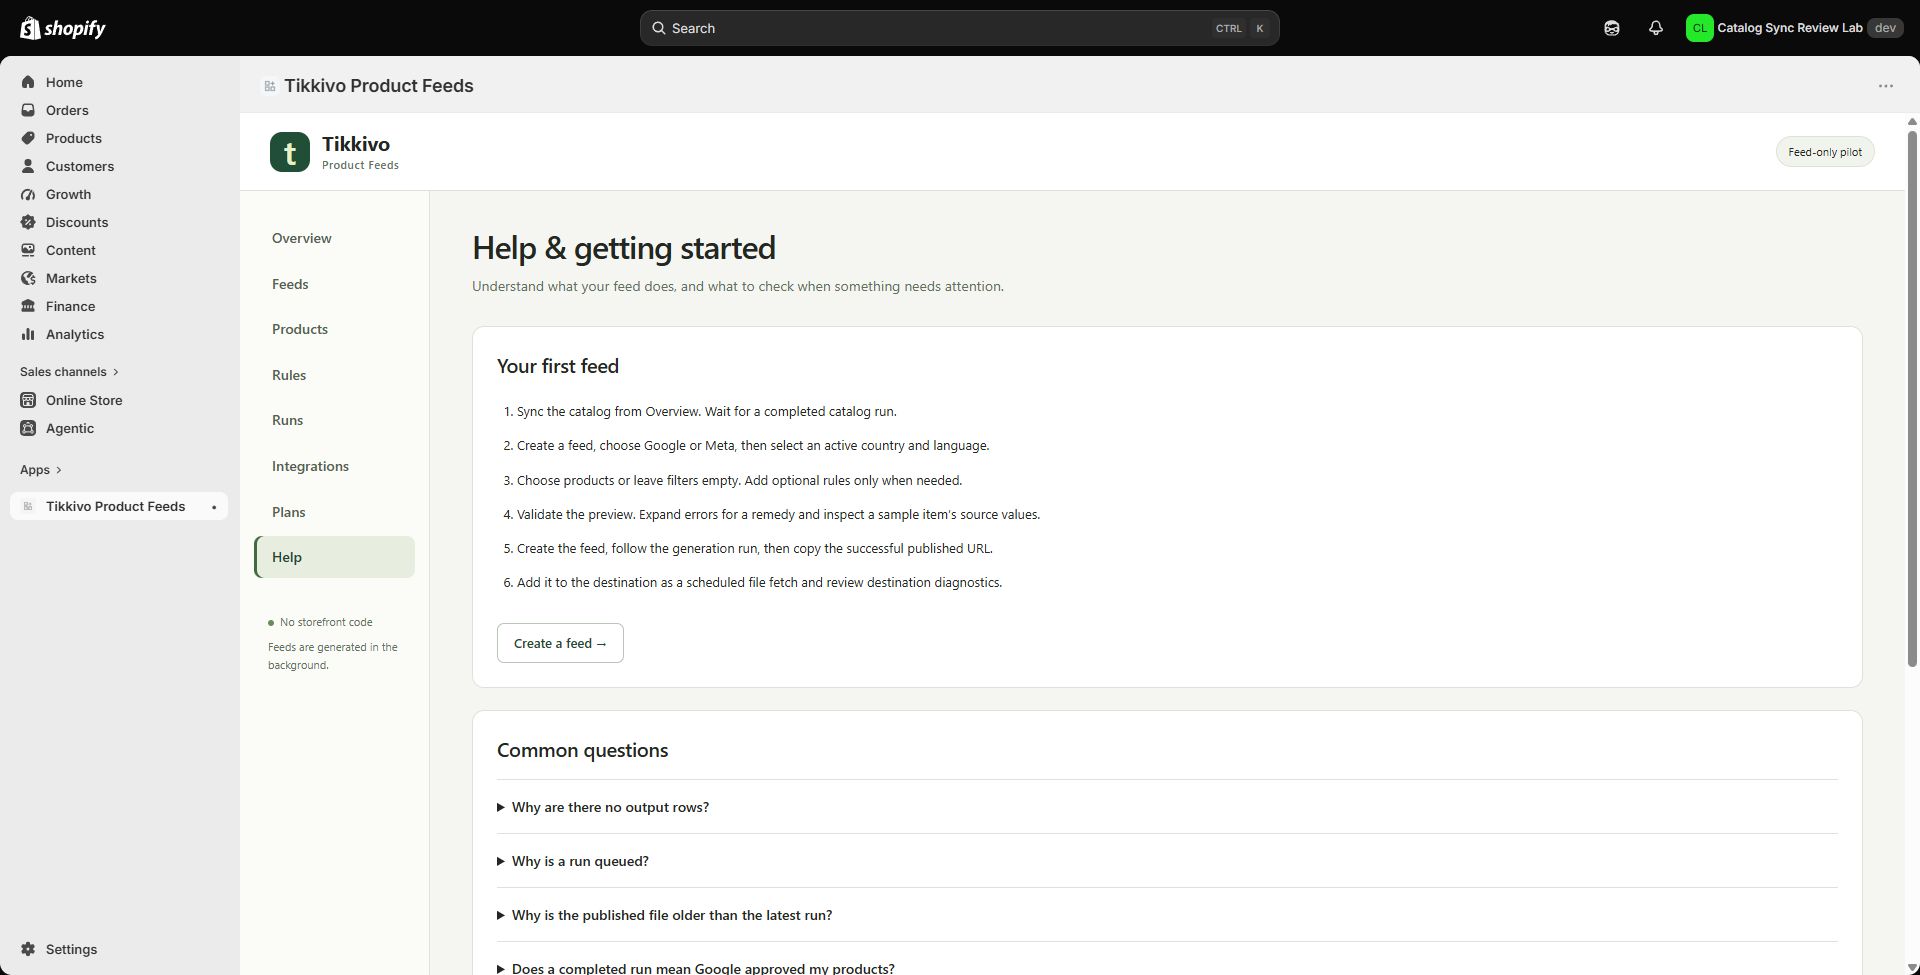The height and width of the screenshot is (975, 1920).
Task: Click the 'Your first feed' heading
Action: (x=558, y=366)
